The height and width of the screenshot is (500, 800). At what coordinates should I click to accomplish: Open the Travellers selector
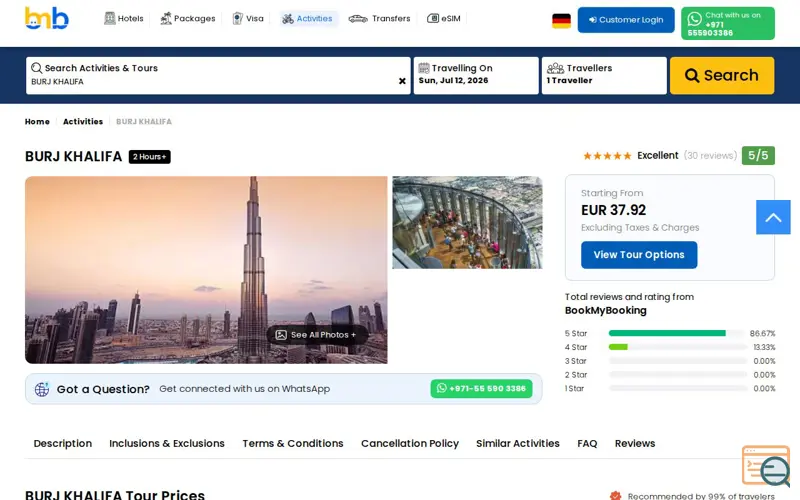tap(604, 76)
